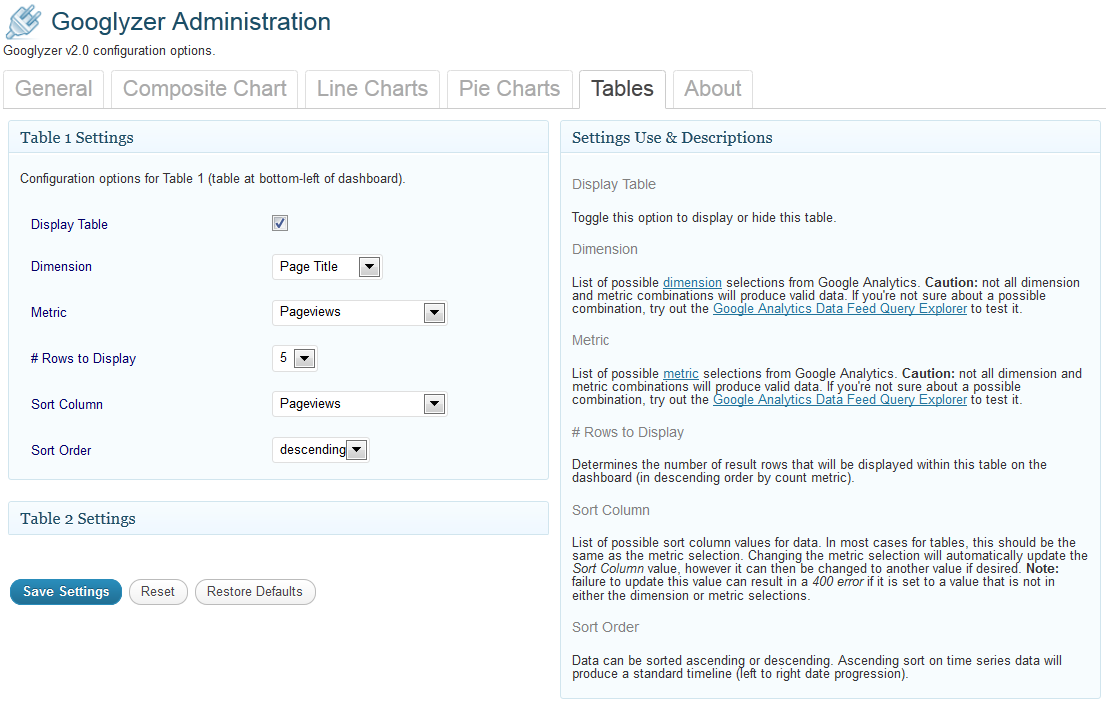
Task: Open the Metric dropdown showing Pageviews
Action: point(360,312)
